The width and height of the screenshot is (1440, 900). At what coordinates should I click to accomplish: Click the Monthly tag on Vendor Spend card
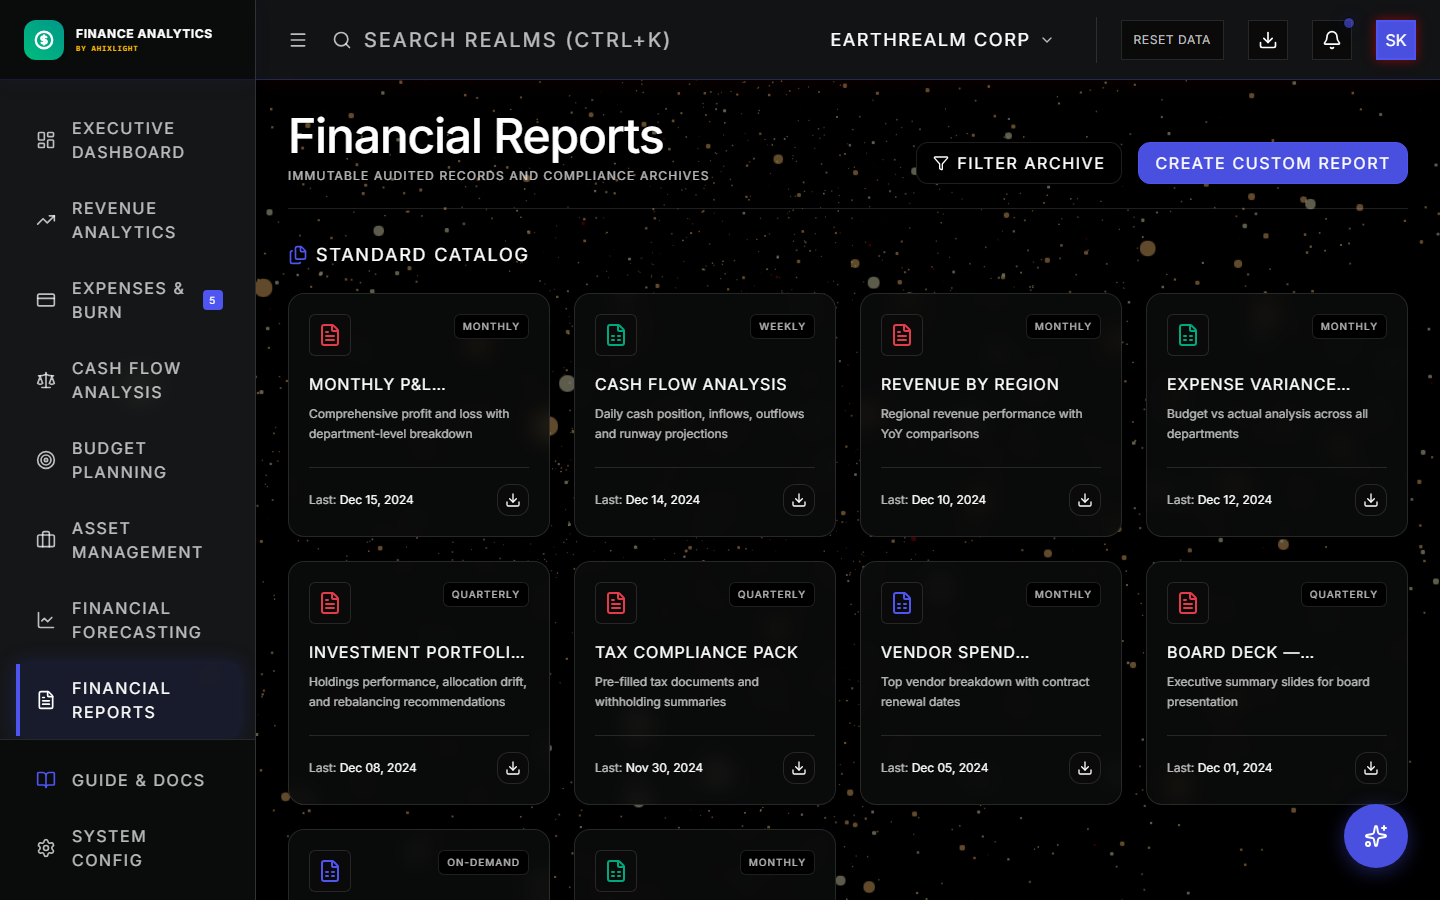pyautogui.click(x=1063, y=595)
